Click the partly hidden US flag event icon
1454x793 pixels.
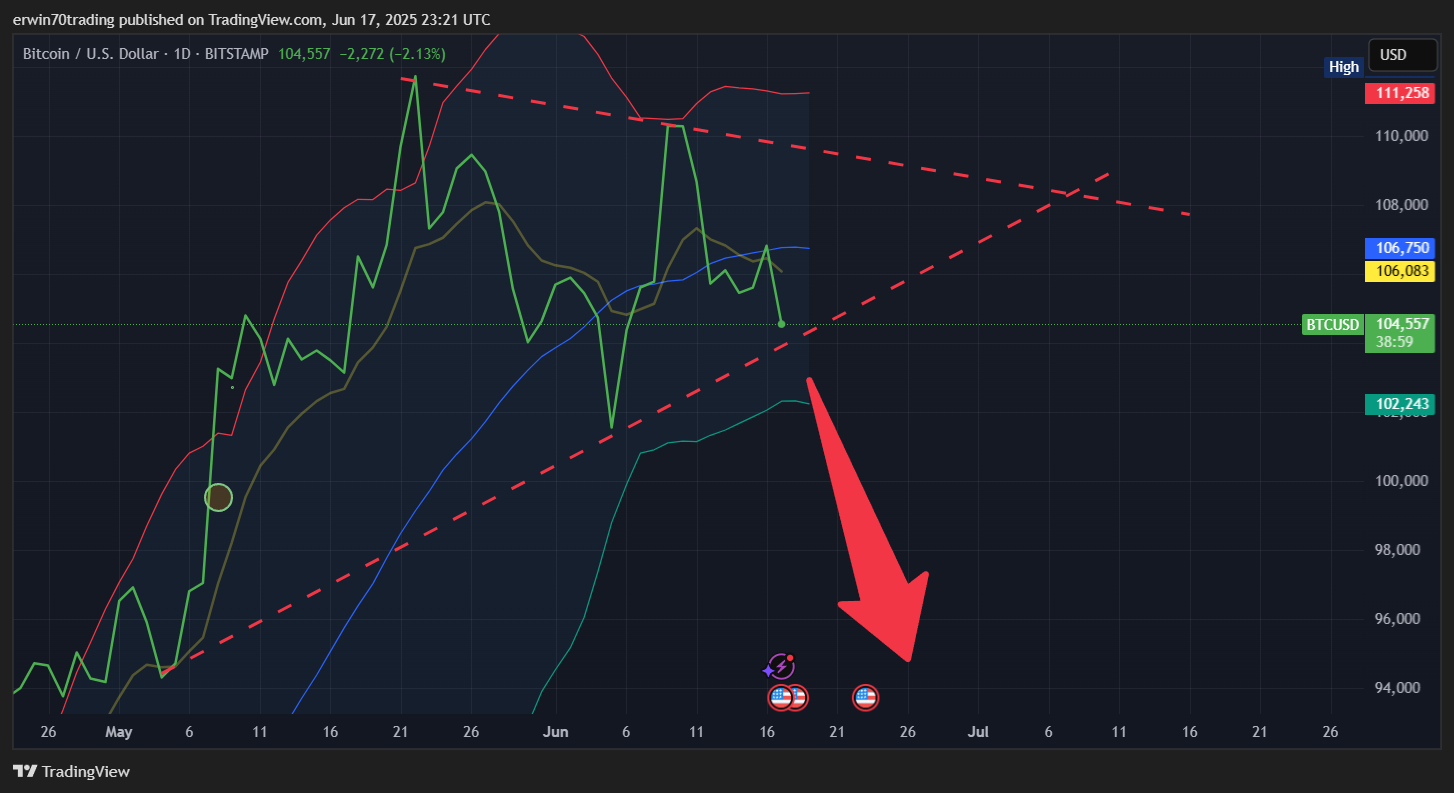pos(800,698)
